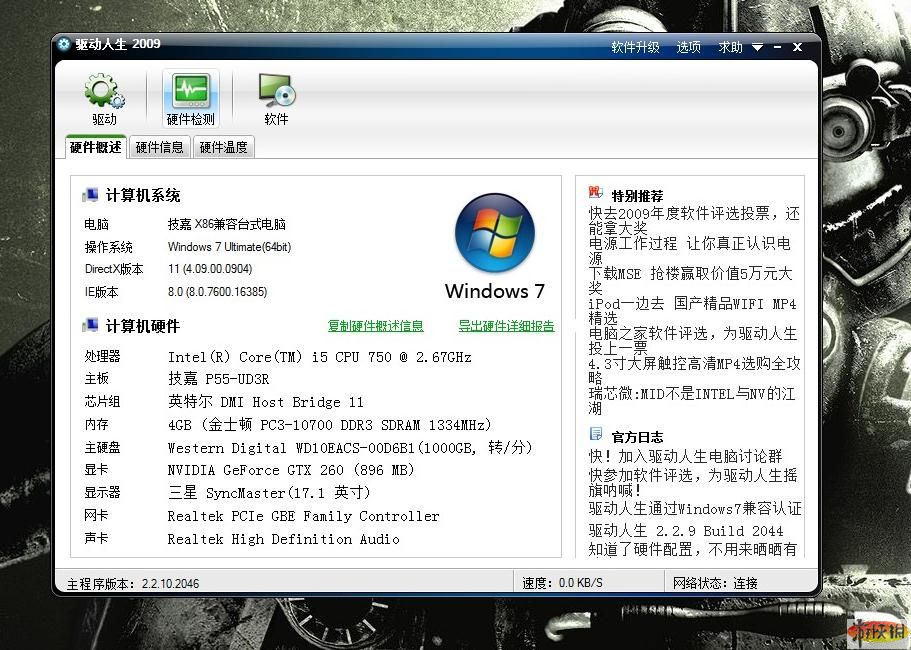Click the 驱动人生 app icon in title bar
The image size is (911, 650).
[64, 45]
